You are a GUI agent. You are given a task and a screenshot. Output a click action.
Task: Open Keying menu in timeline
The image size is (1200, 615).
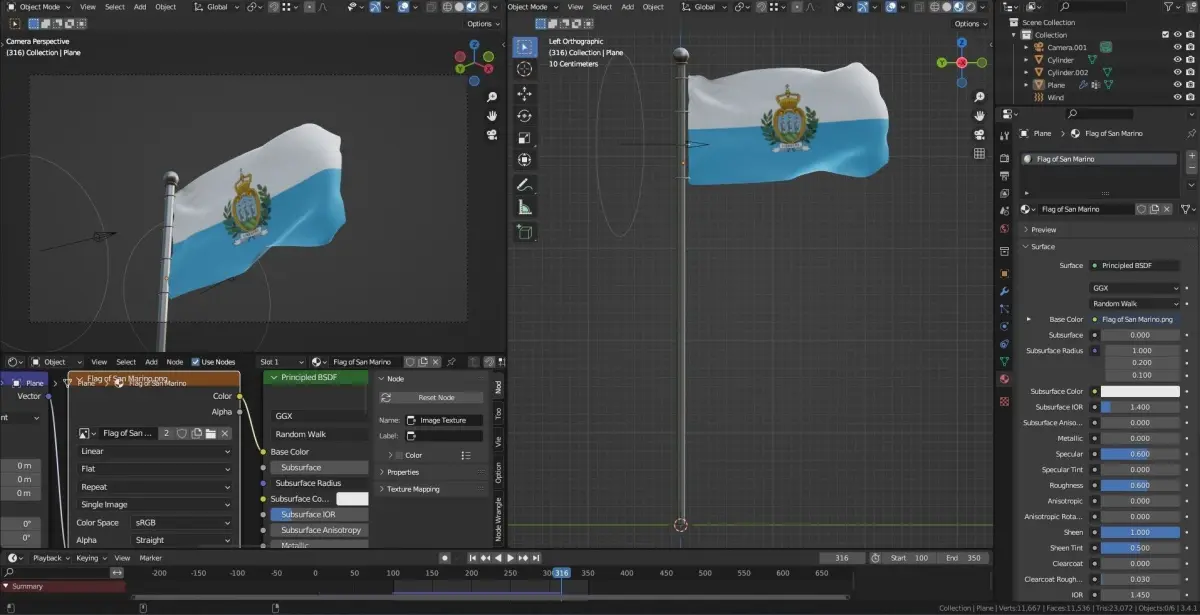point(89,558)
